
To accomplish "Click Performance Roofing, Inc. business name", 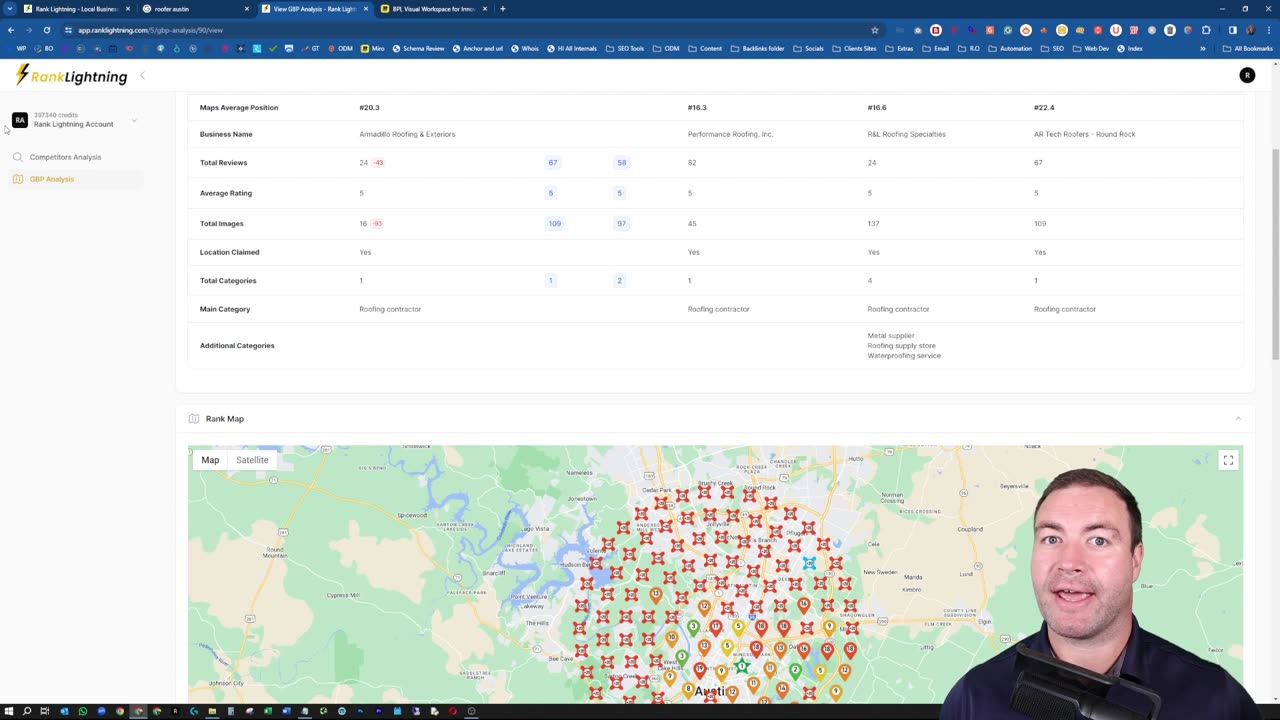I will pyautogui.click(x=730, y=134).
